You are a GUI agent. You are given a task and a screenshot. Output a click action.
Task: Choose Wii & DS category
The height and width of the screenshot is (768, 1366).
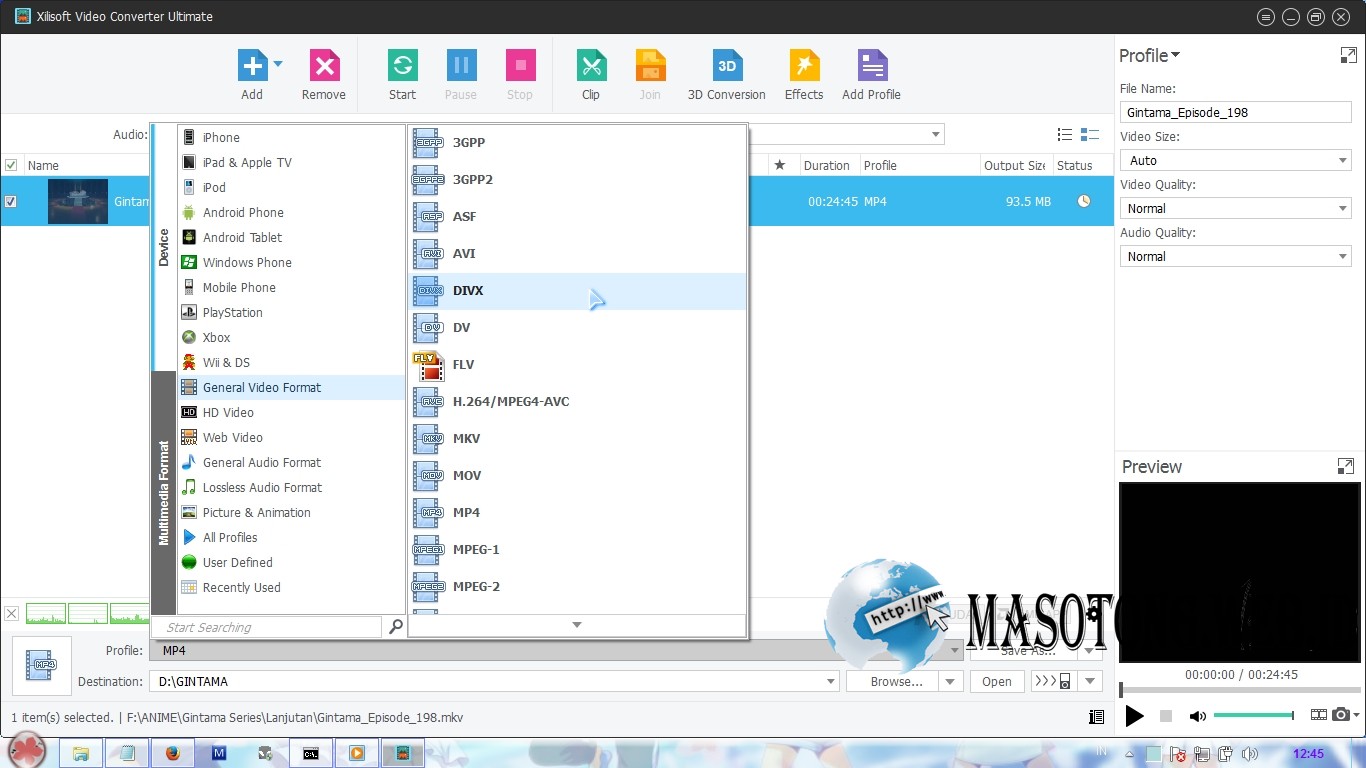291,362
